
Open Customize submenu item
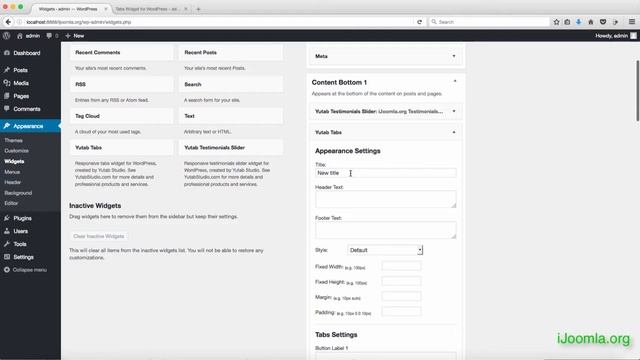click(x=16, y=151)
